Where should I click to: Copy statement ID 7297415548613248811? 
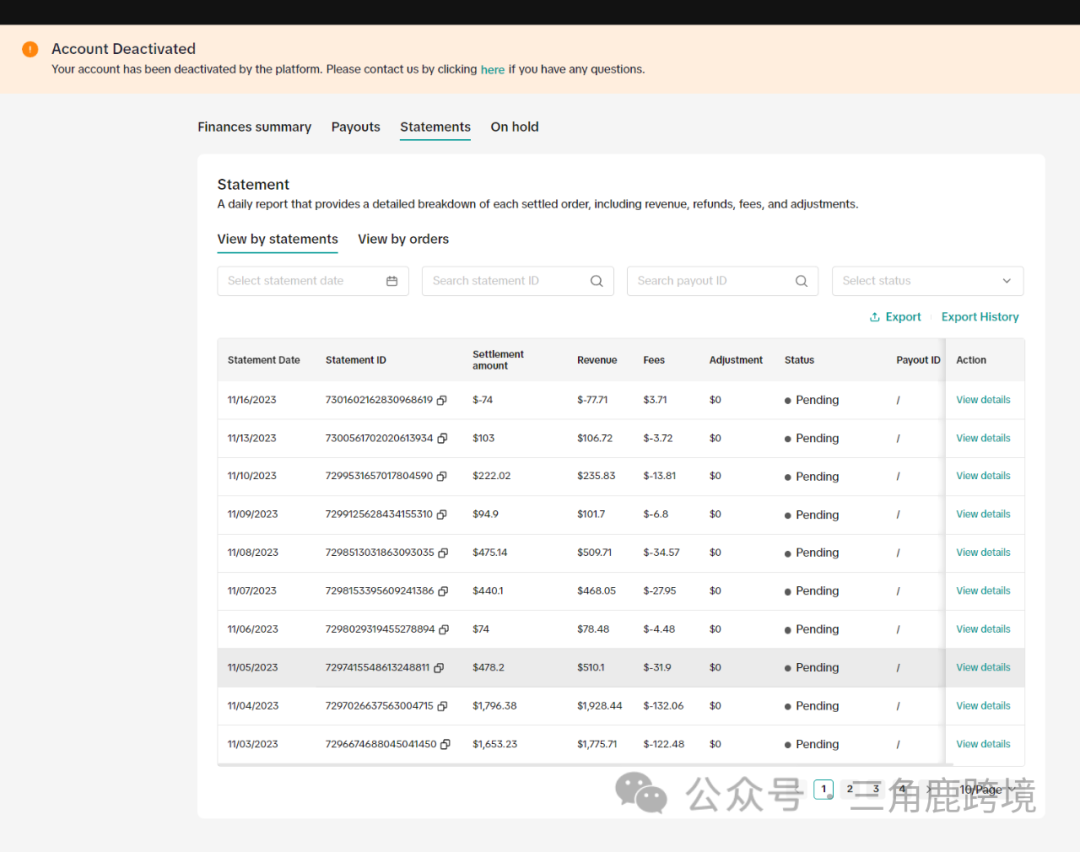coord(439,667)
